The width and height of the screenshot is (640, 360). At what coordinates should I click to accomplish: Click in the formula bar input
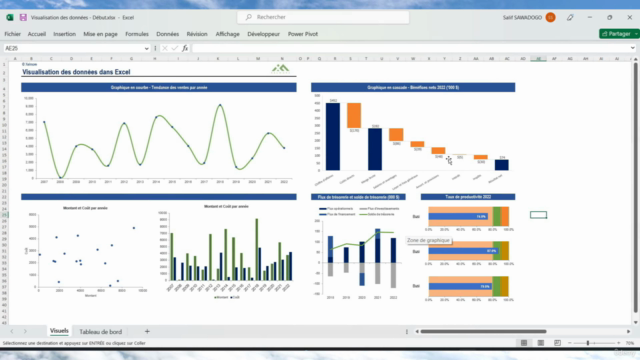pos(410,48)
